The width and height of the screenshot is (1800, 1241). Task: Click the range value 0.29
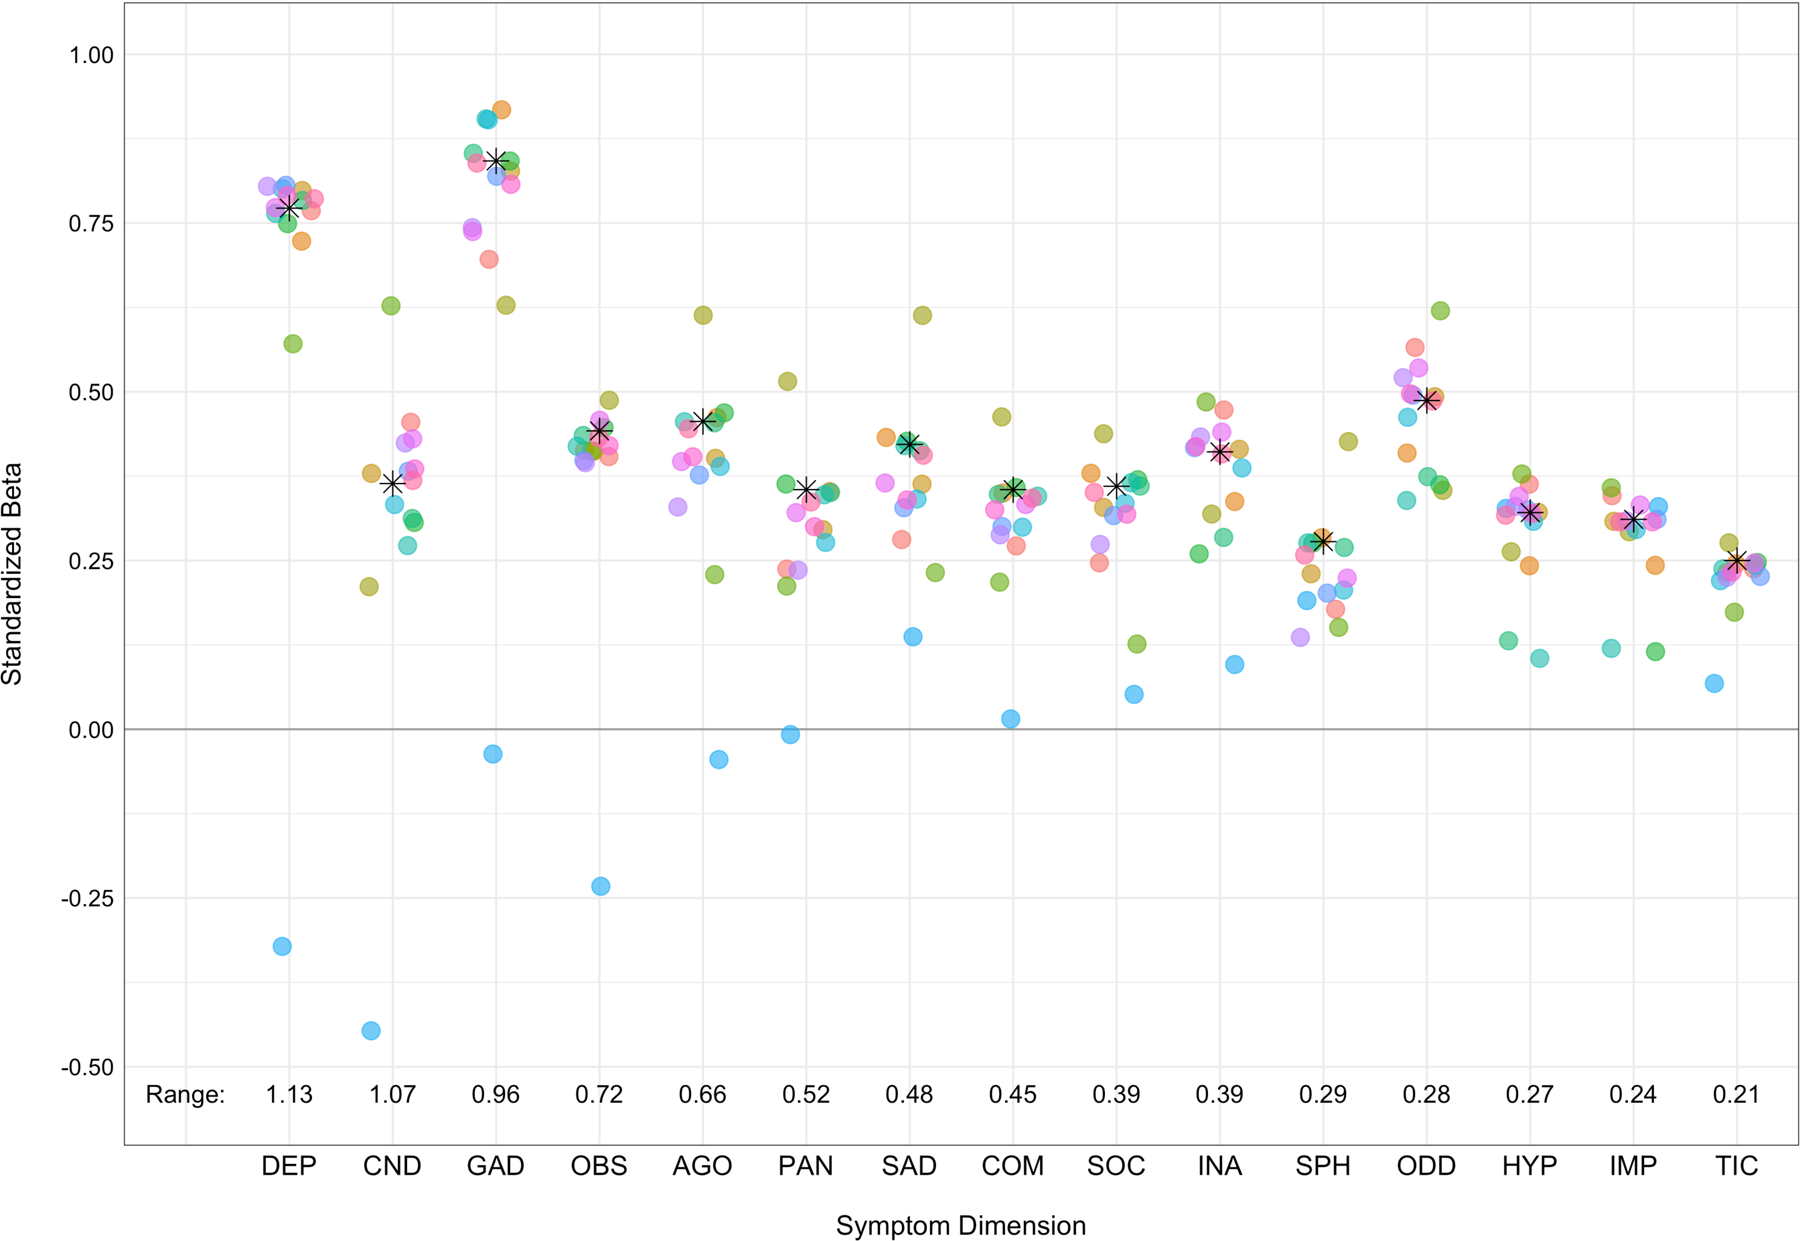pos(1323,1095)
